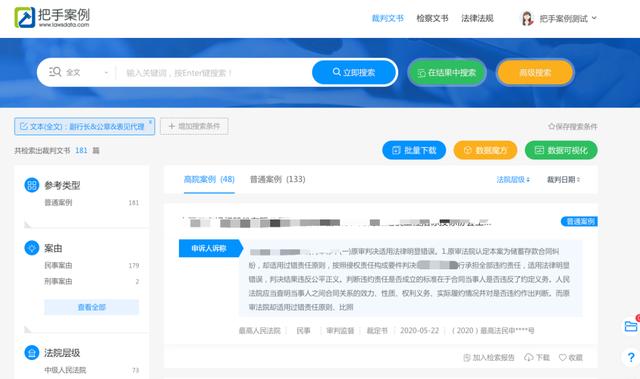Click the 把手案例 logo
This screenshot has width=640, height=379.
52,17
